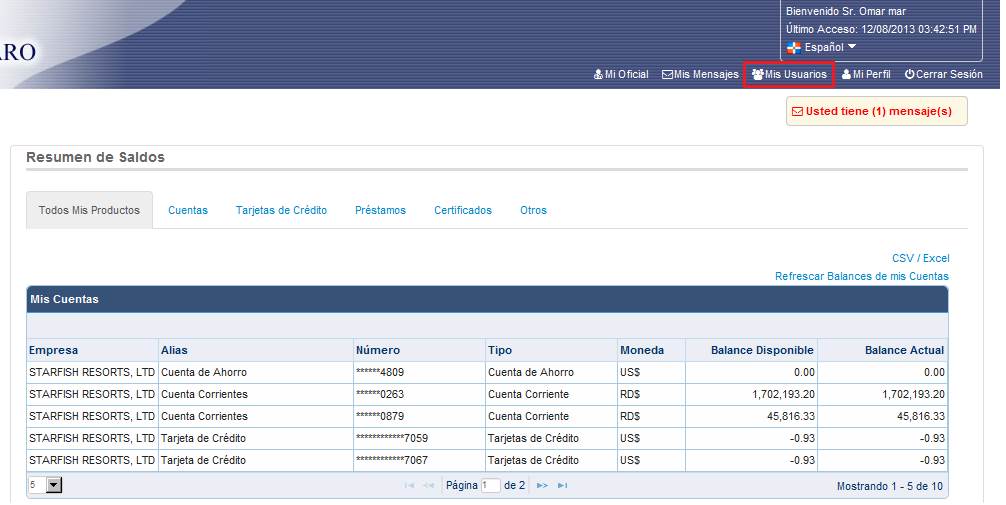Click Cerrar Sesión power icon

[x=910, y=74]
